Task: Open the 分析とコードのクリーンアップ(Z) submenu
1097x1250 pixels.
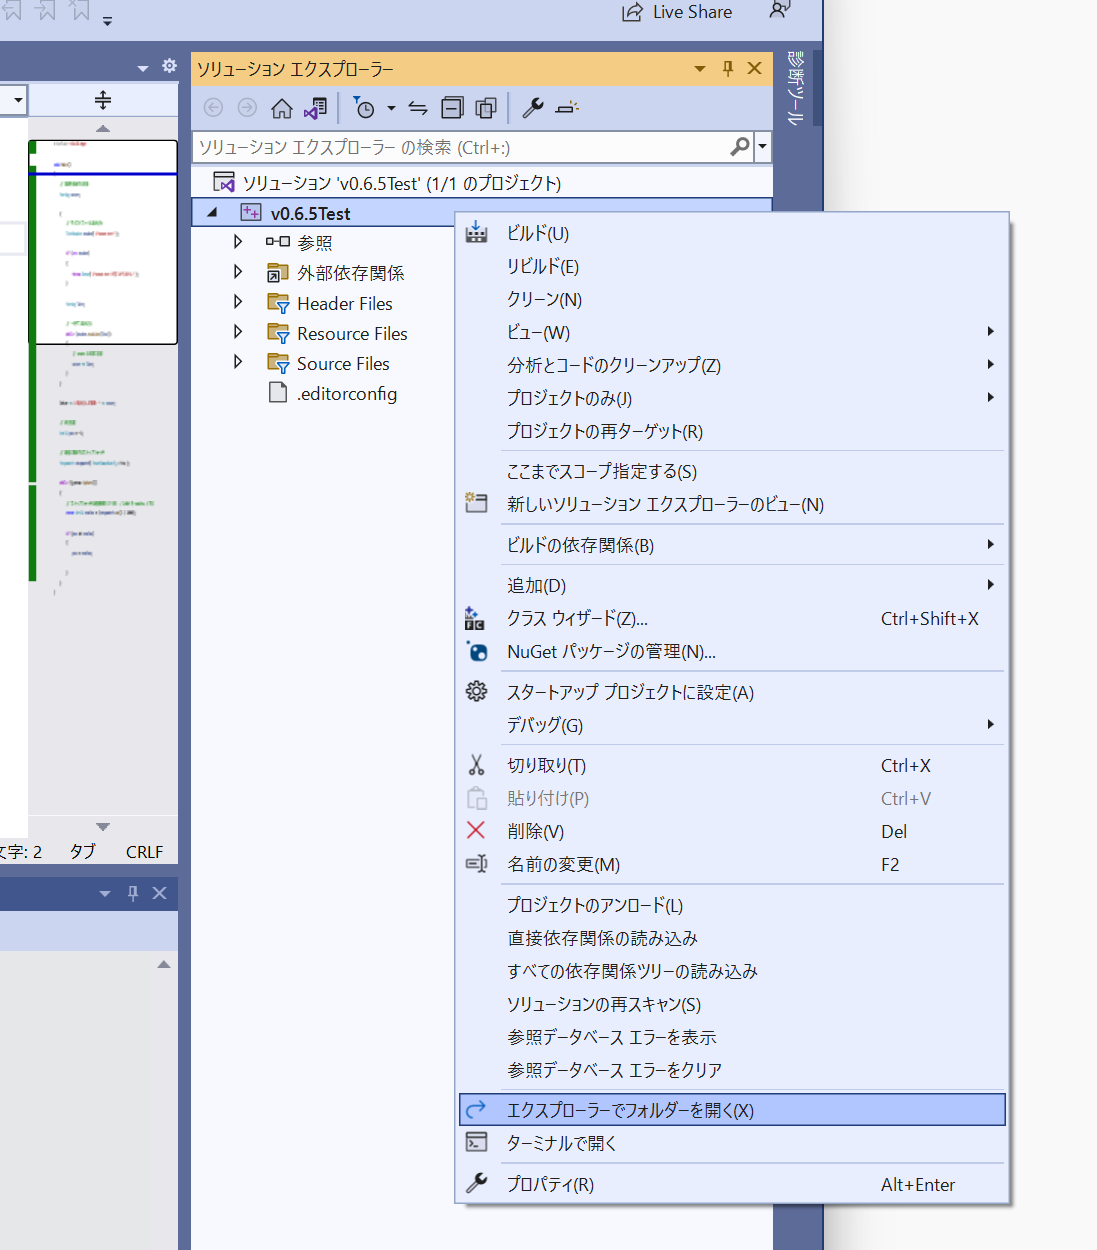Action: [732, 365]
